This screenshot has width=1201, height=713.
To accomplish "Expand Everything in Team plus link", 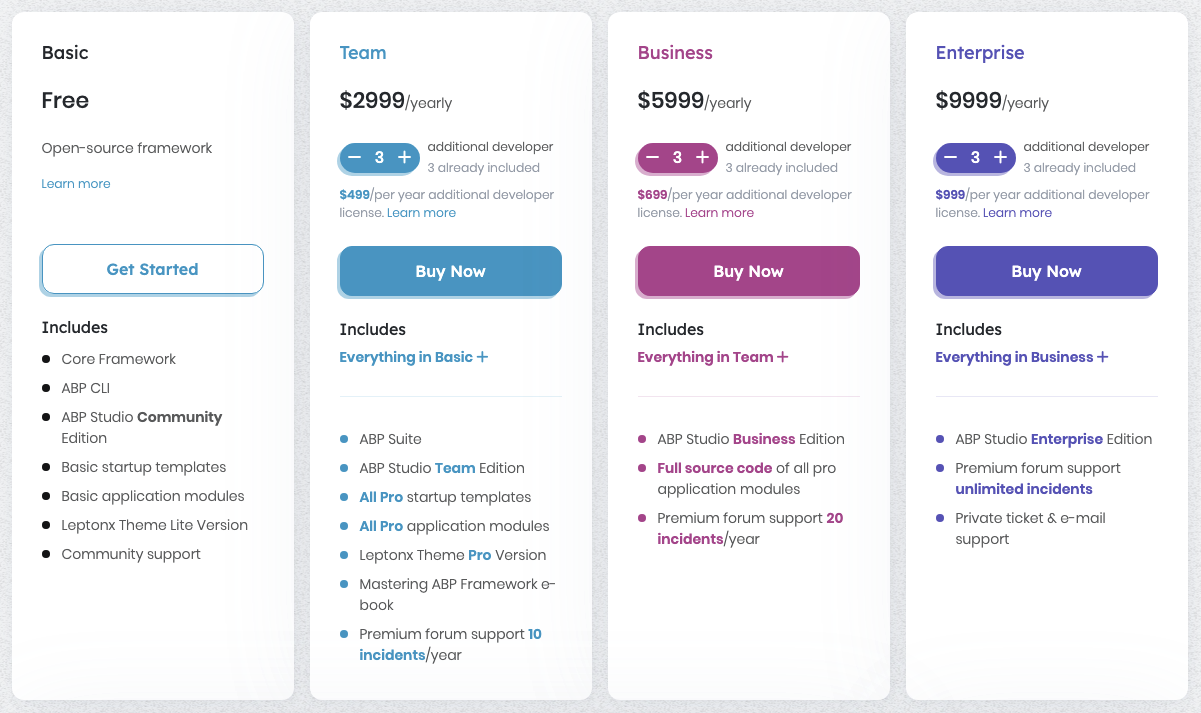I will [x=712, y=357].
